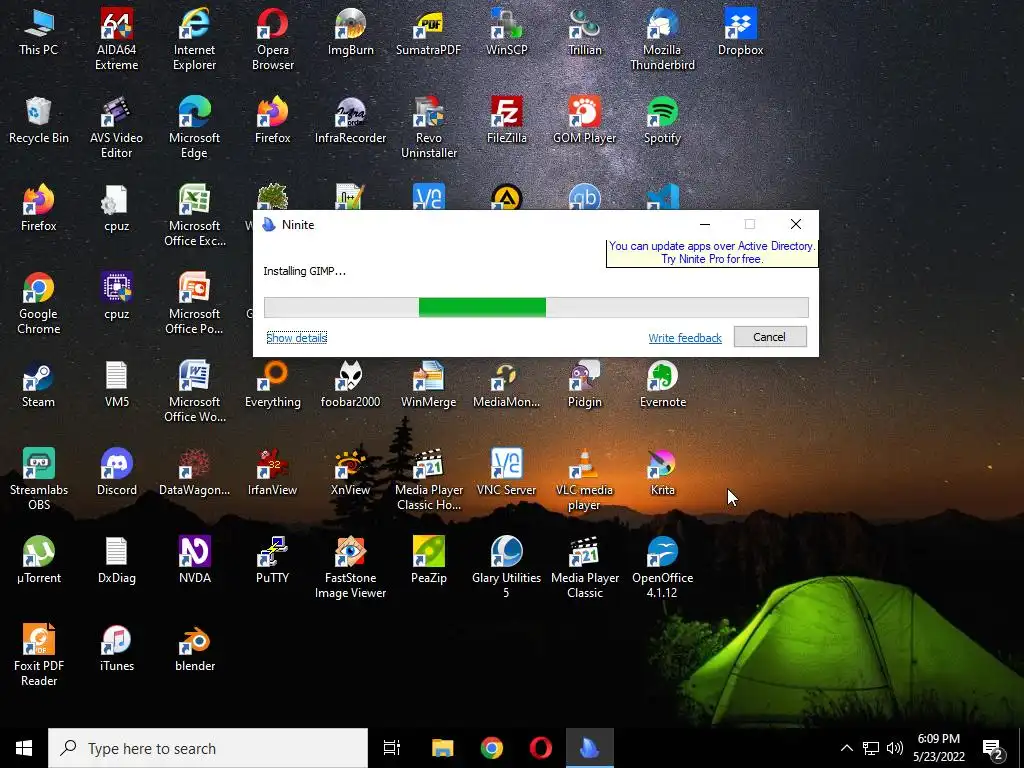Select the NVDA desktop shortcut
This screenshot has width=1024, height=768.
pos(195,560)
